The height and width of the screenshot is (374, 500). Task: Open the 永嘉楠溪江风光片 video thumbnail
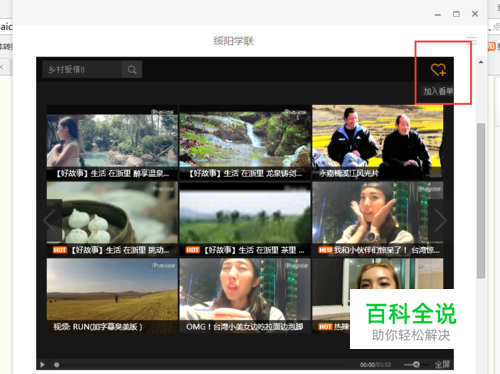pyautogui.click(x=378, y=143)
